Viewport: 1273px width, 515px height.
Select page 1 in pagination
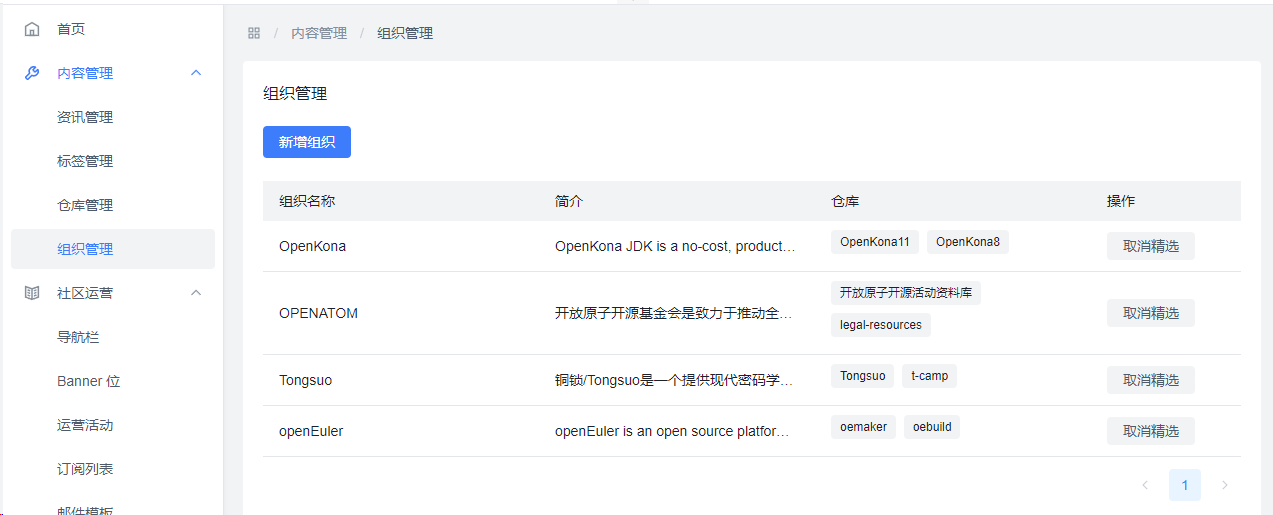tap(1185, 485)
